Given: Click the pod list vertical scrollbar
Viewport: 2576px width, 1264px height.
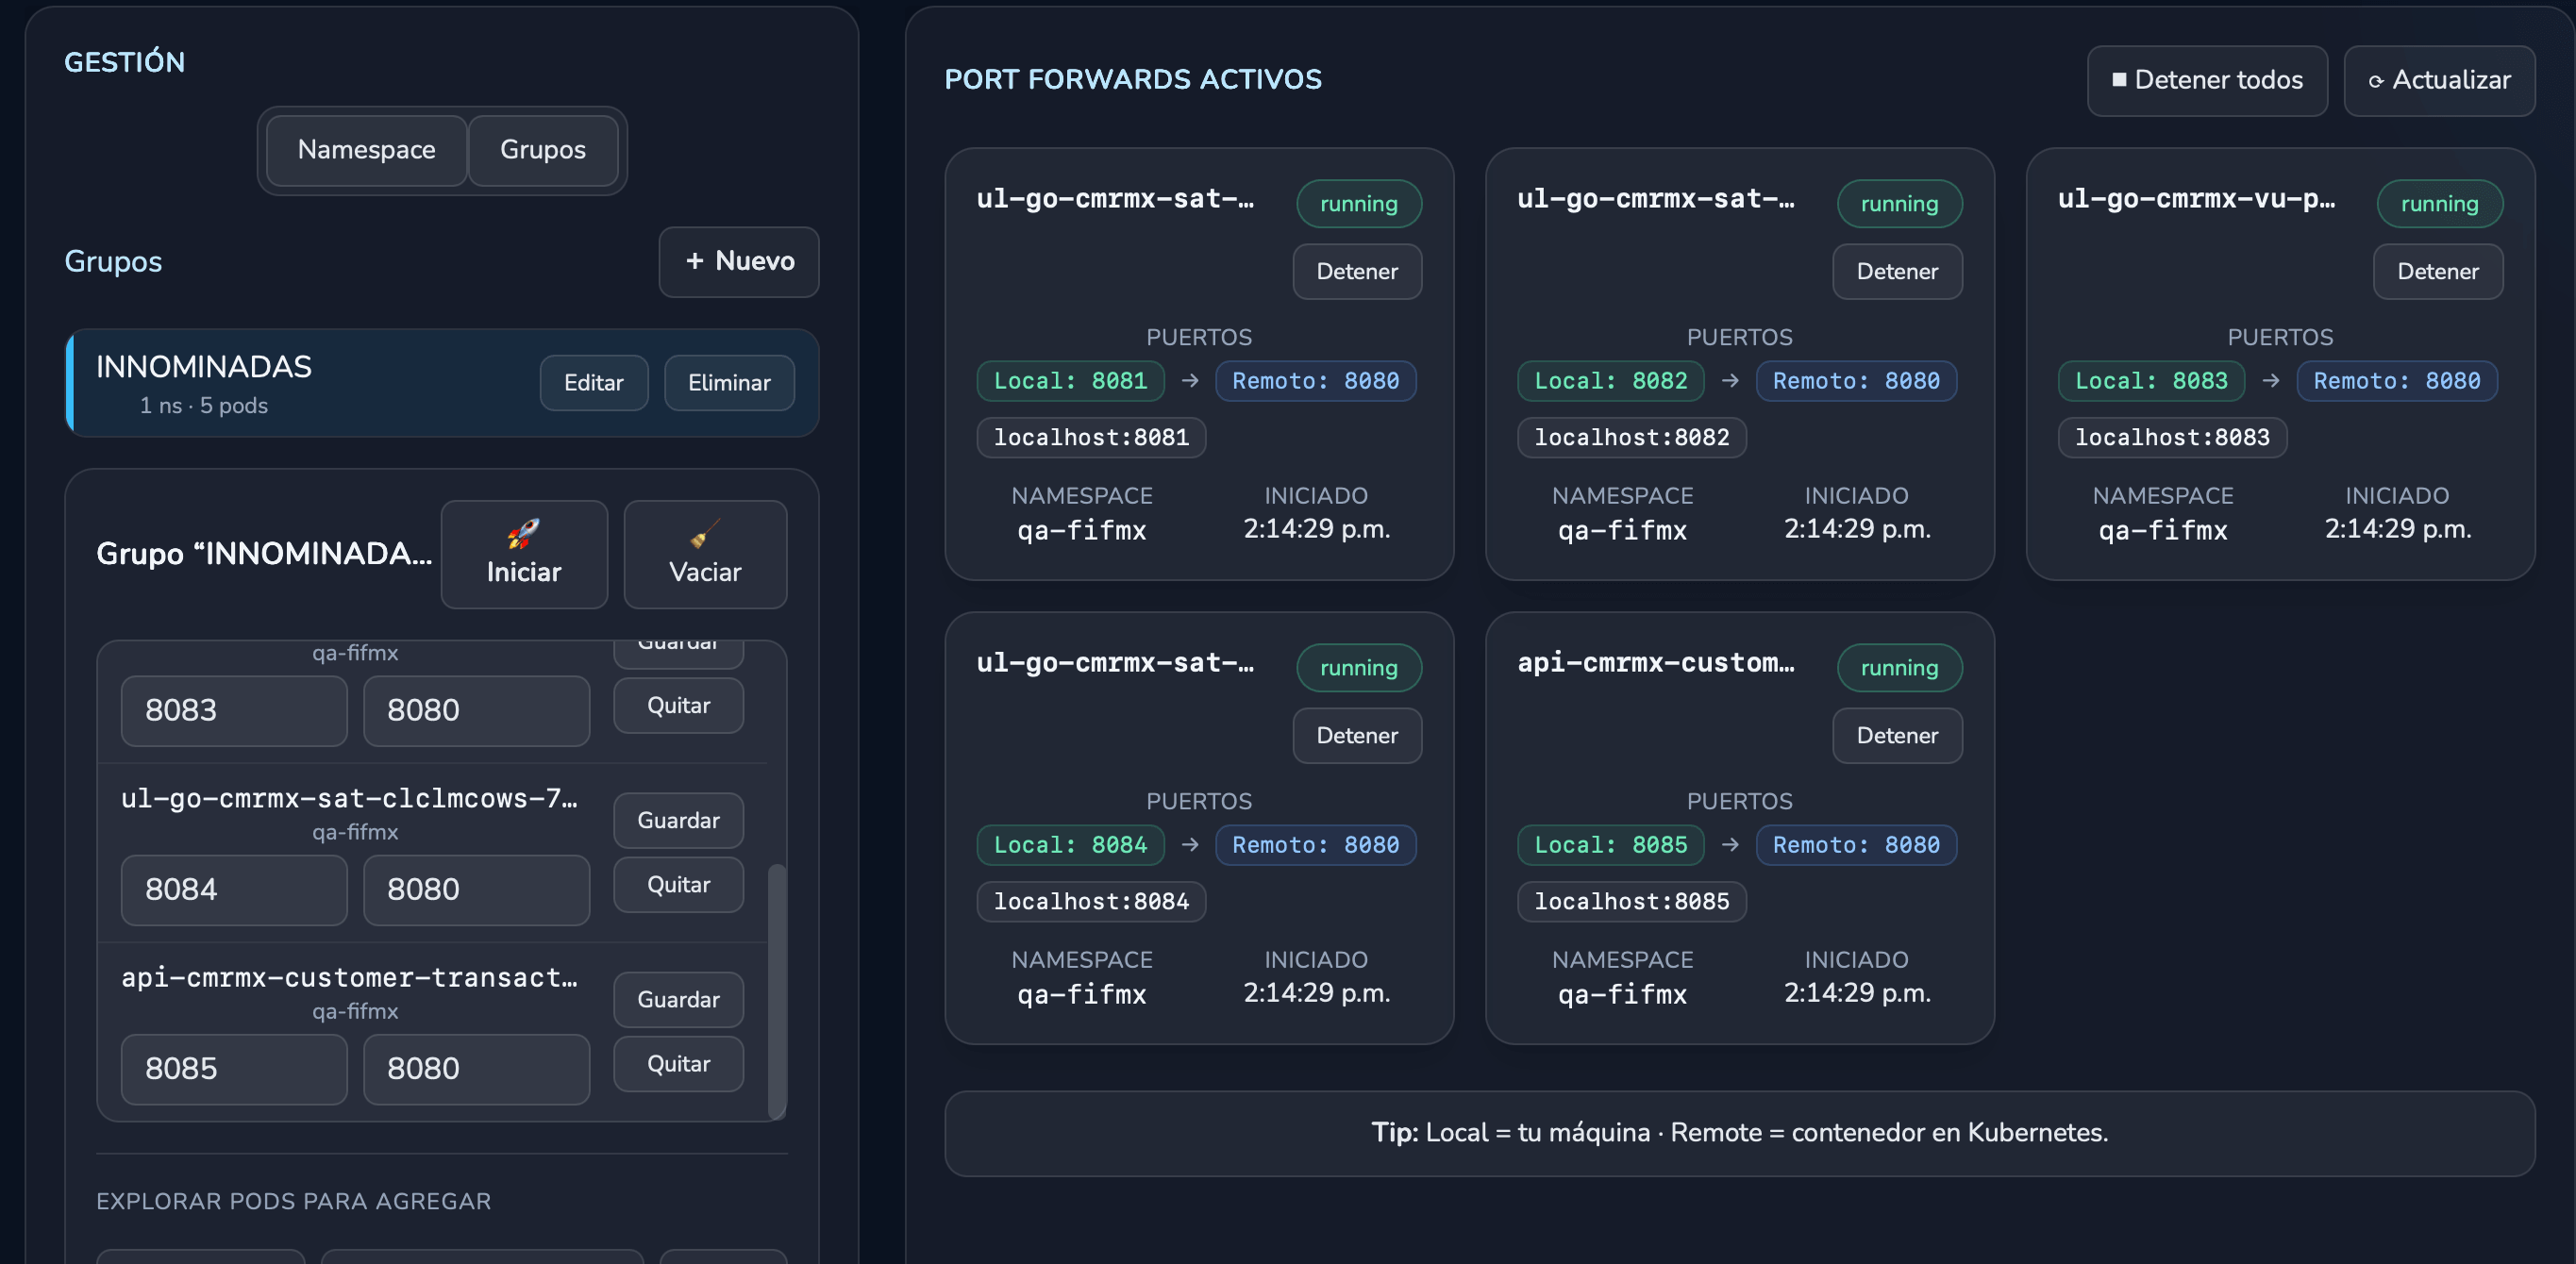Looking at the screenshot, I should coord(776,990).
